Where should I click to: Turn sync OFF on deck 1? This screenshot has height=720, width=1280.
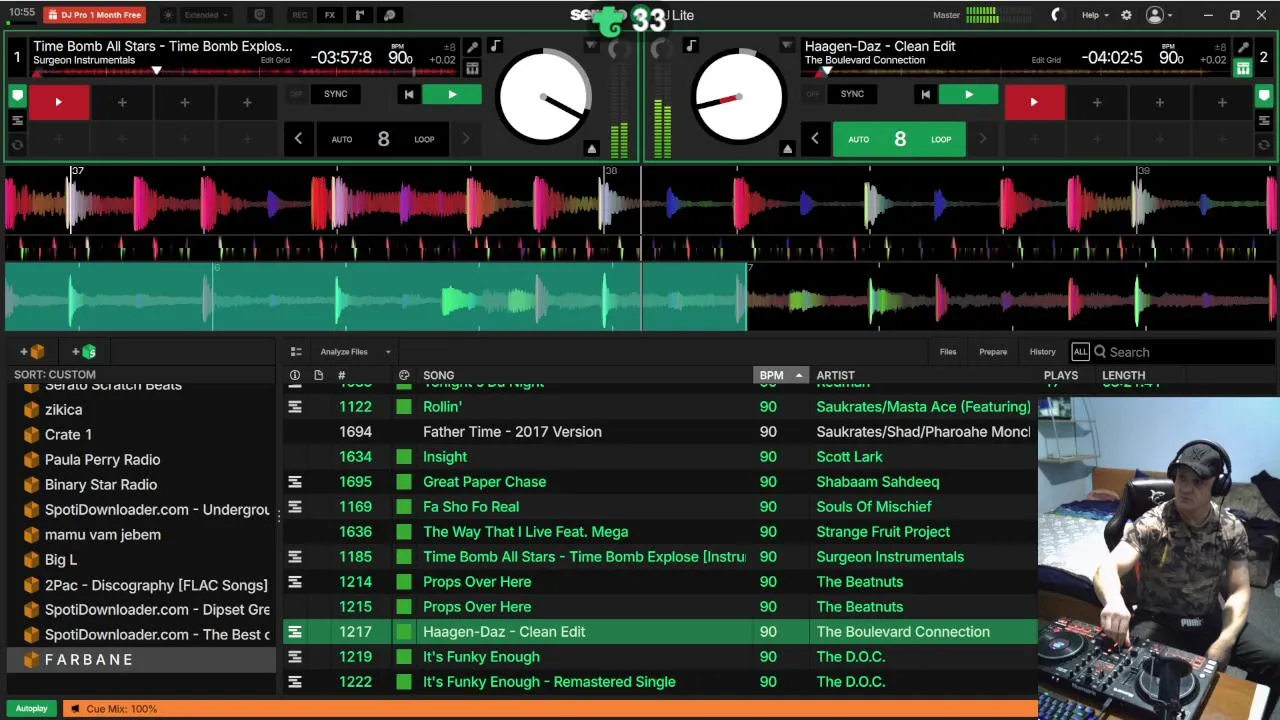point(296,94)
